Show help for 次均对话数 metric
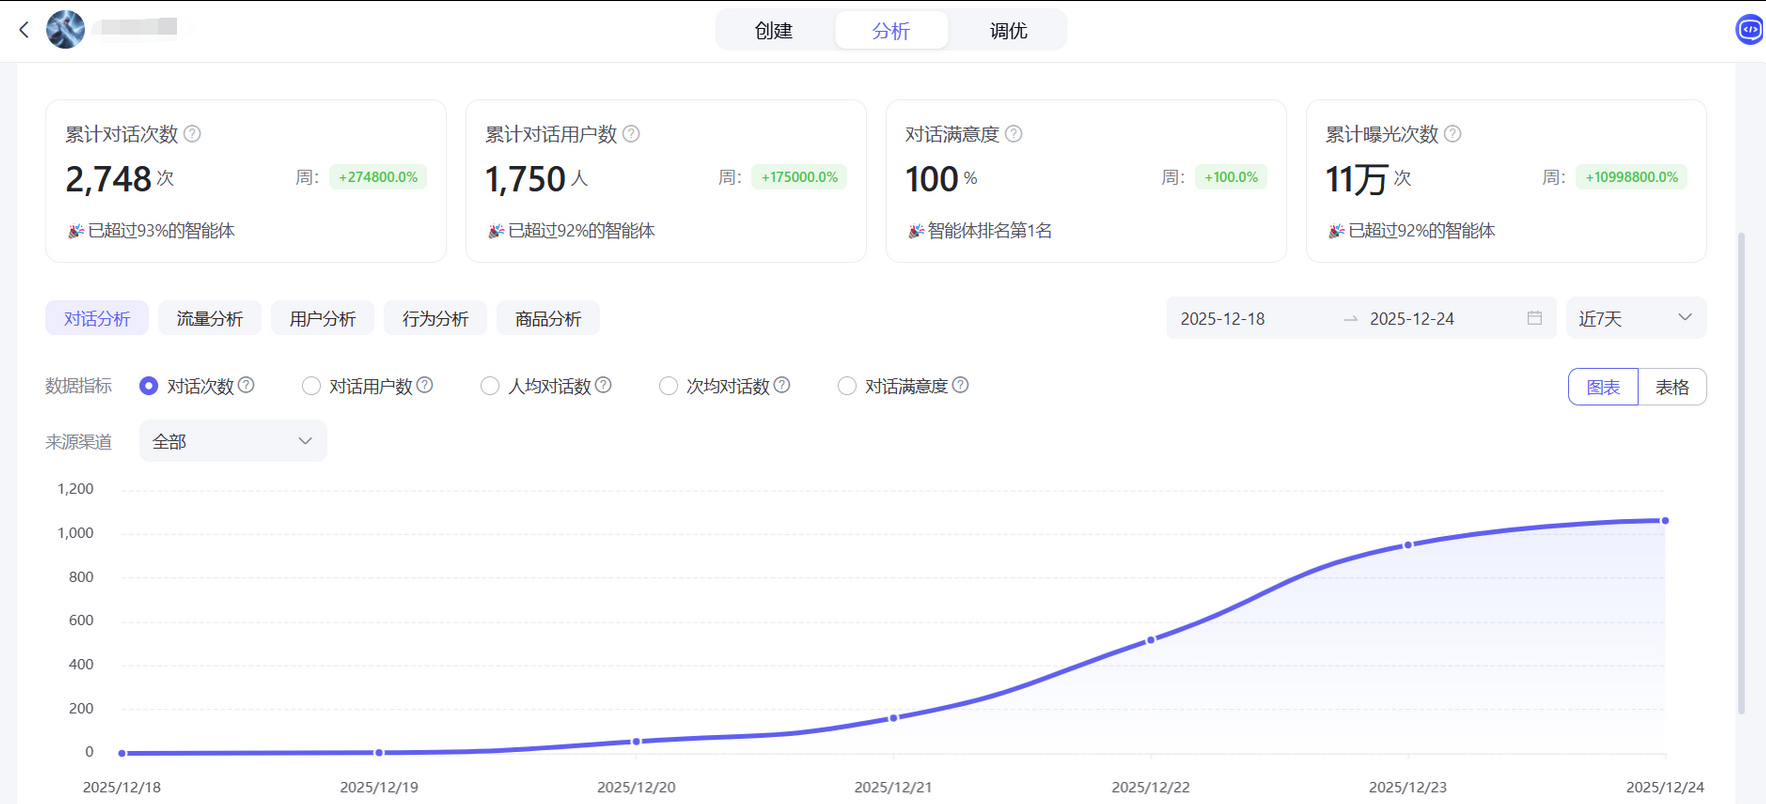 click(x=782, y=385)
